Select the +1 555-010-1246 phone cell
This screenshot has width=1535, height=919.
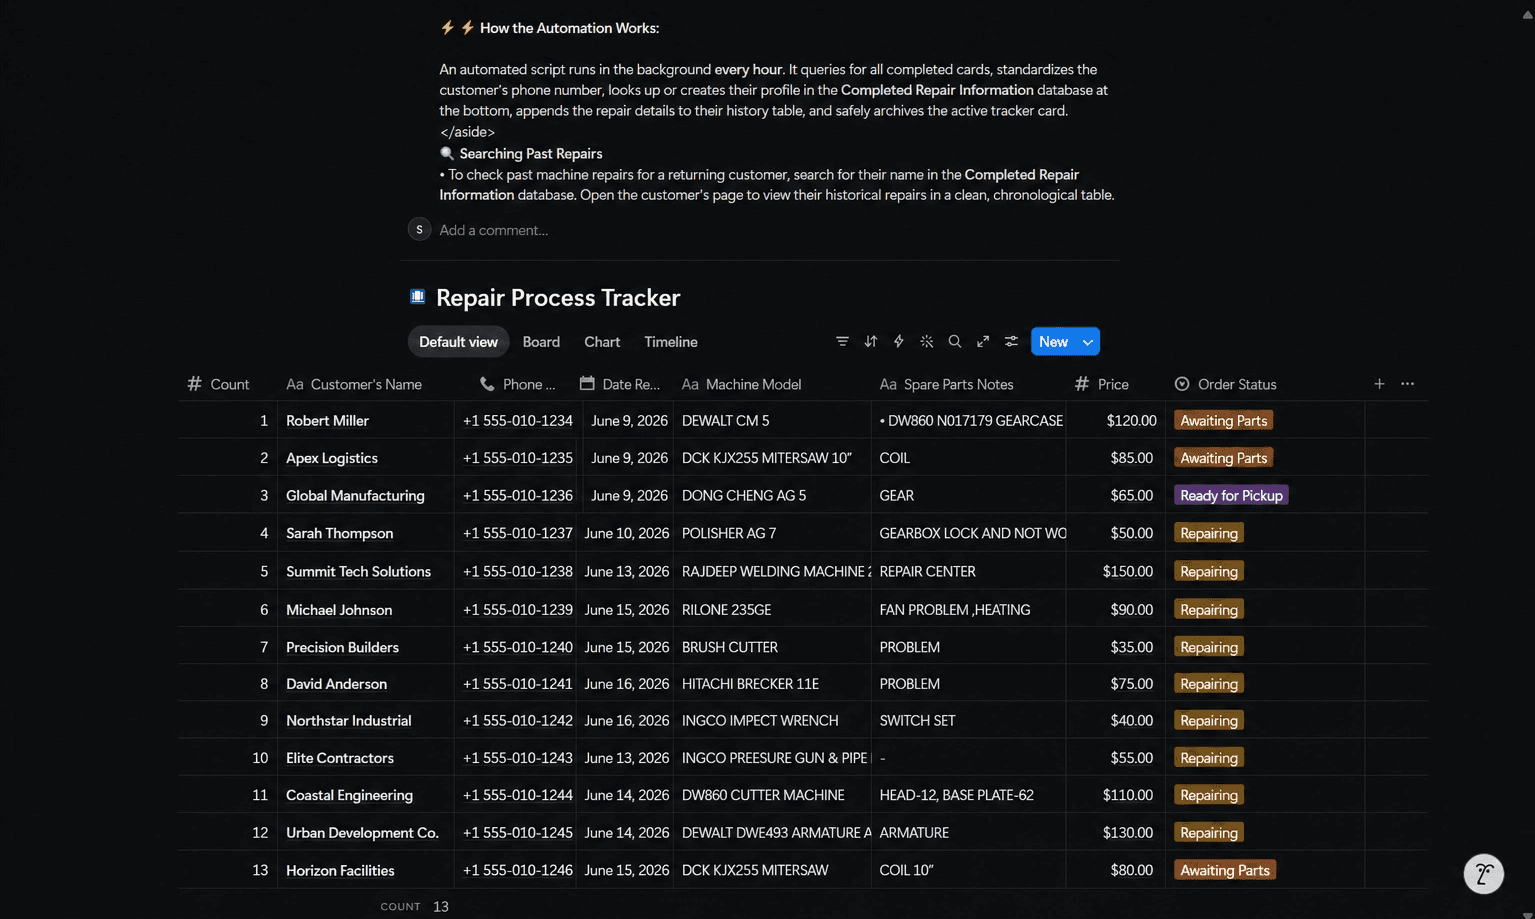516,870
